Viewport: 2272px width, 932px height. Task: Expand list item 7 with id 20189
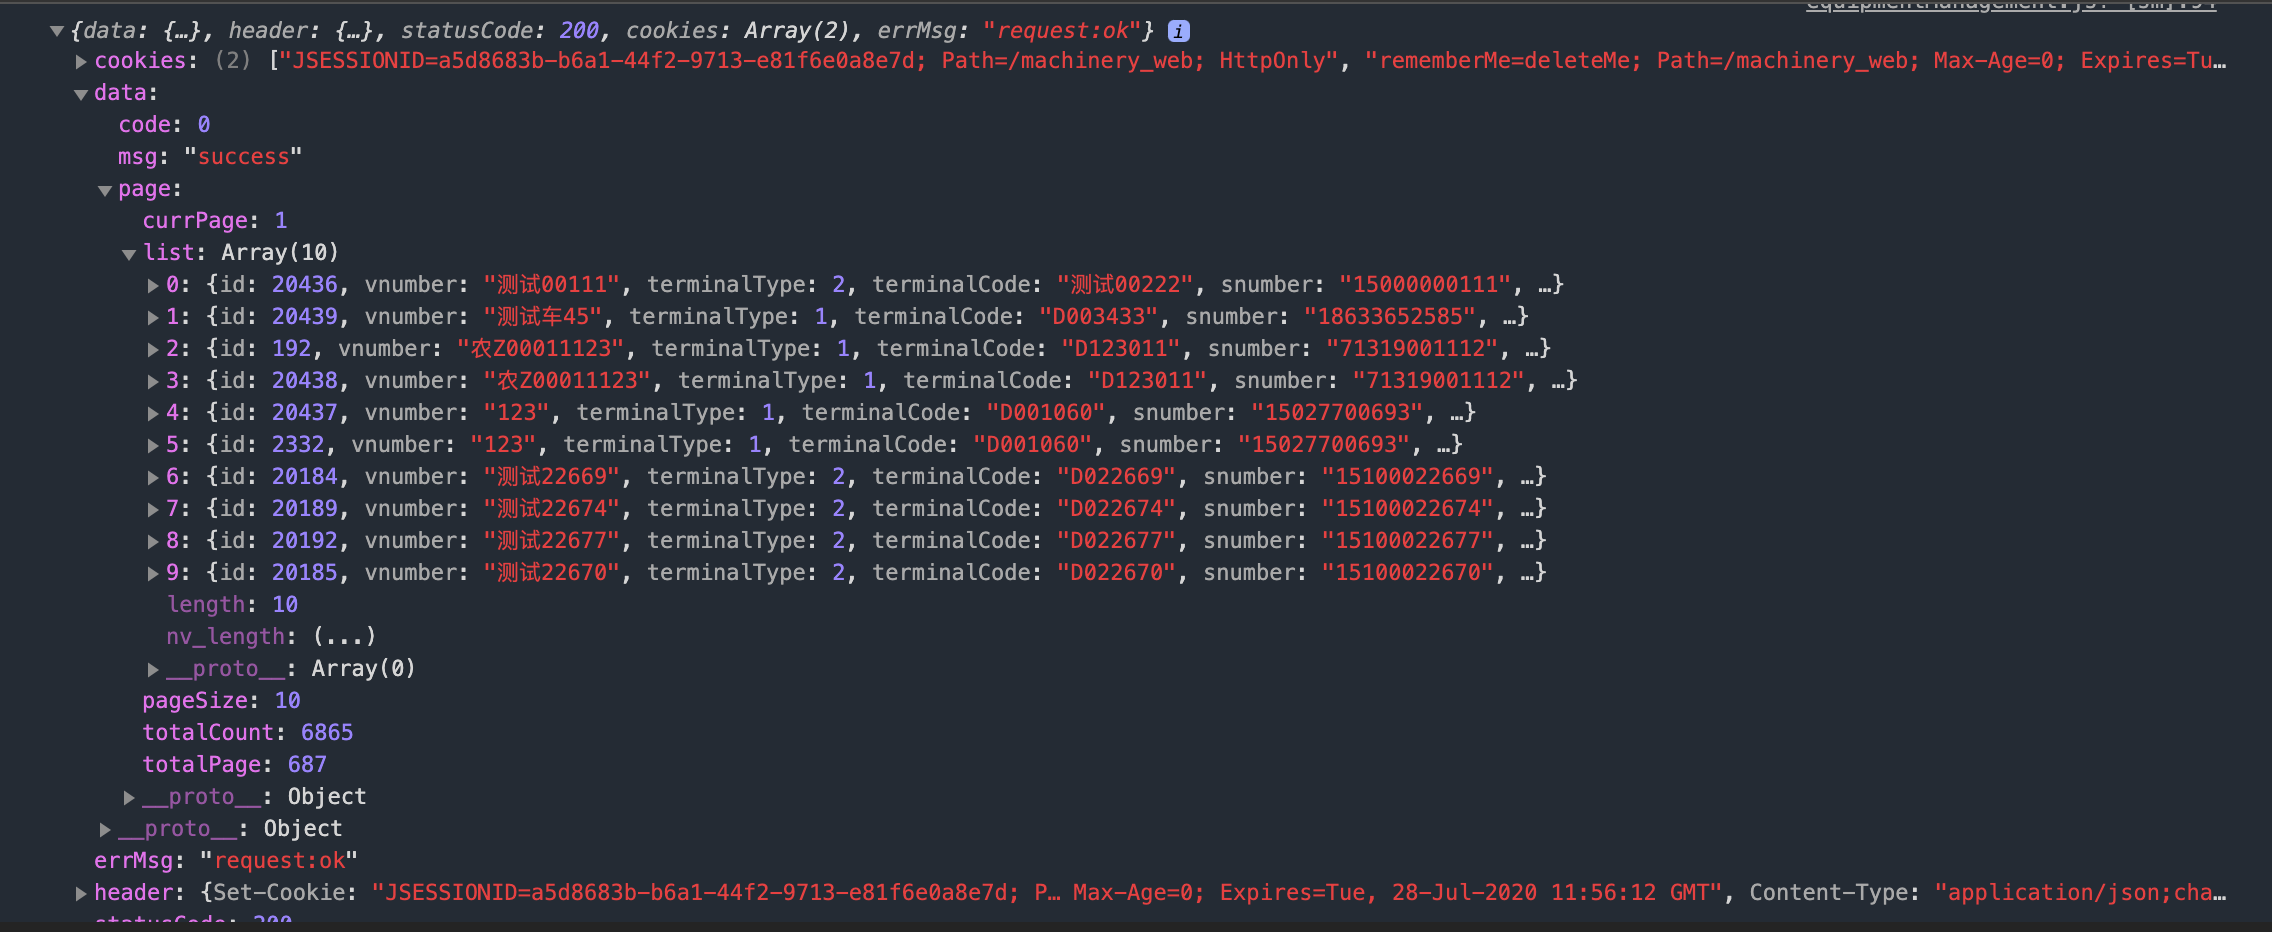pos(153,510)
